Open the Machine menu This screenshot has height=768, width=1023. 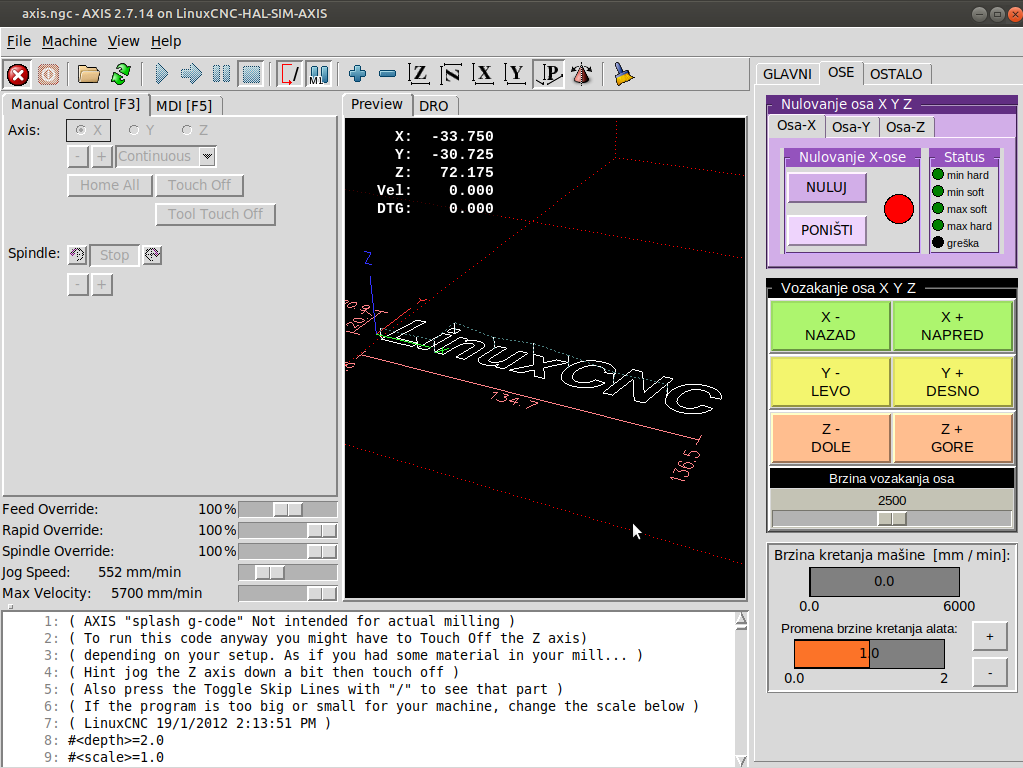point(69,41)
